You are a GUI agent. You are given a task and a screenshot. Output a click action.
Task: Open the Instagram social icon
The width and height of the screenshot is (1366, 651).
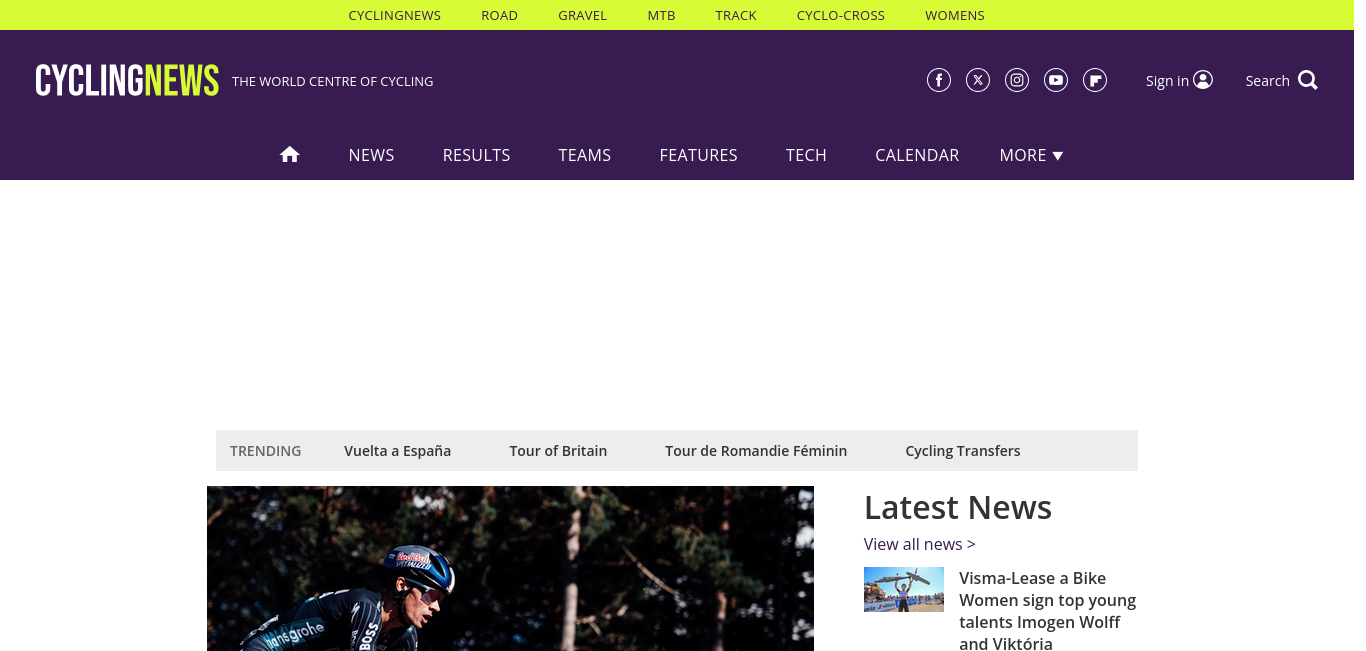tap(1017, 81)
